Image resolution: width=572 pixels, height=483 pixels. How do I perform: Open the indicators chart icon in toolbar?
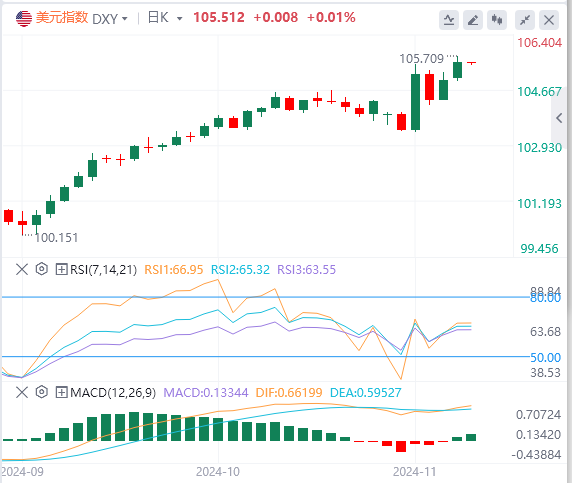click(449, 20)
